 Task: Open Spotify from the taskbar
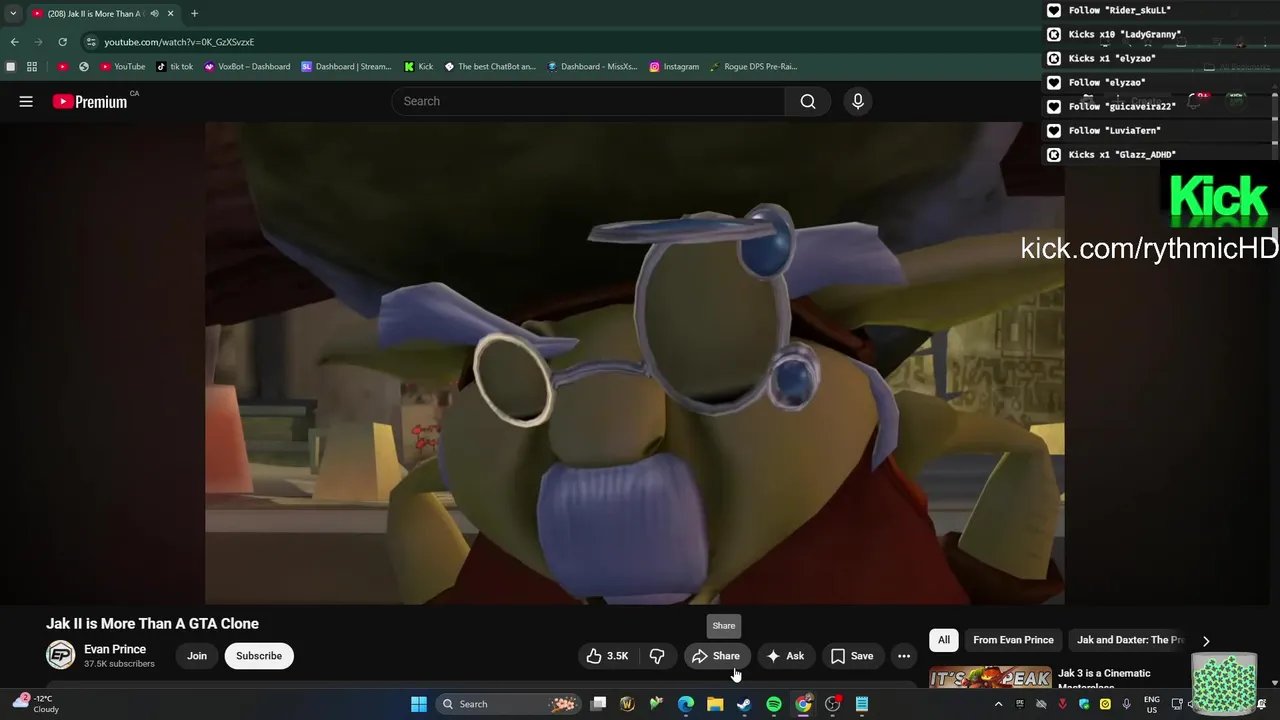pos(773,704)
